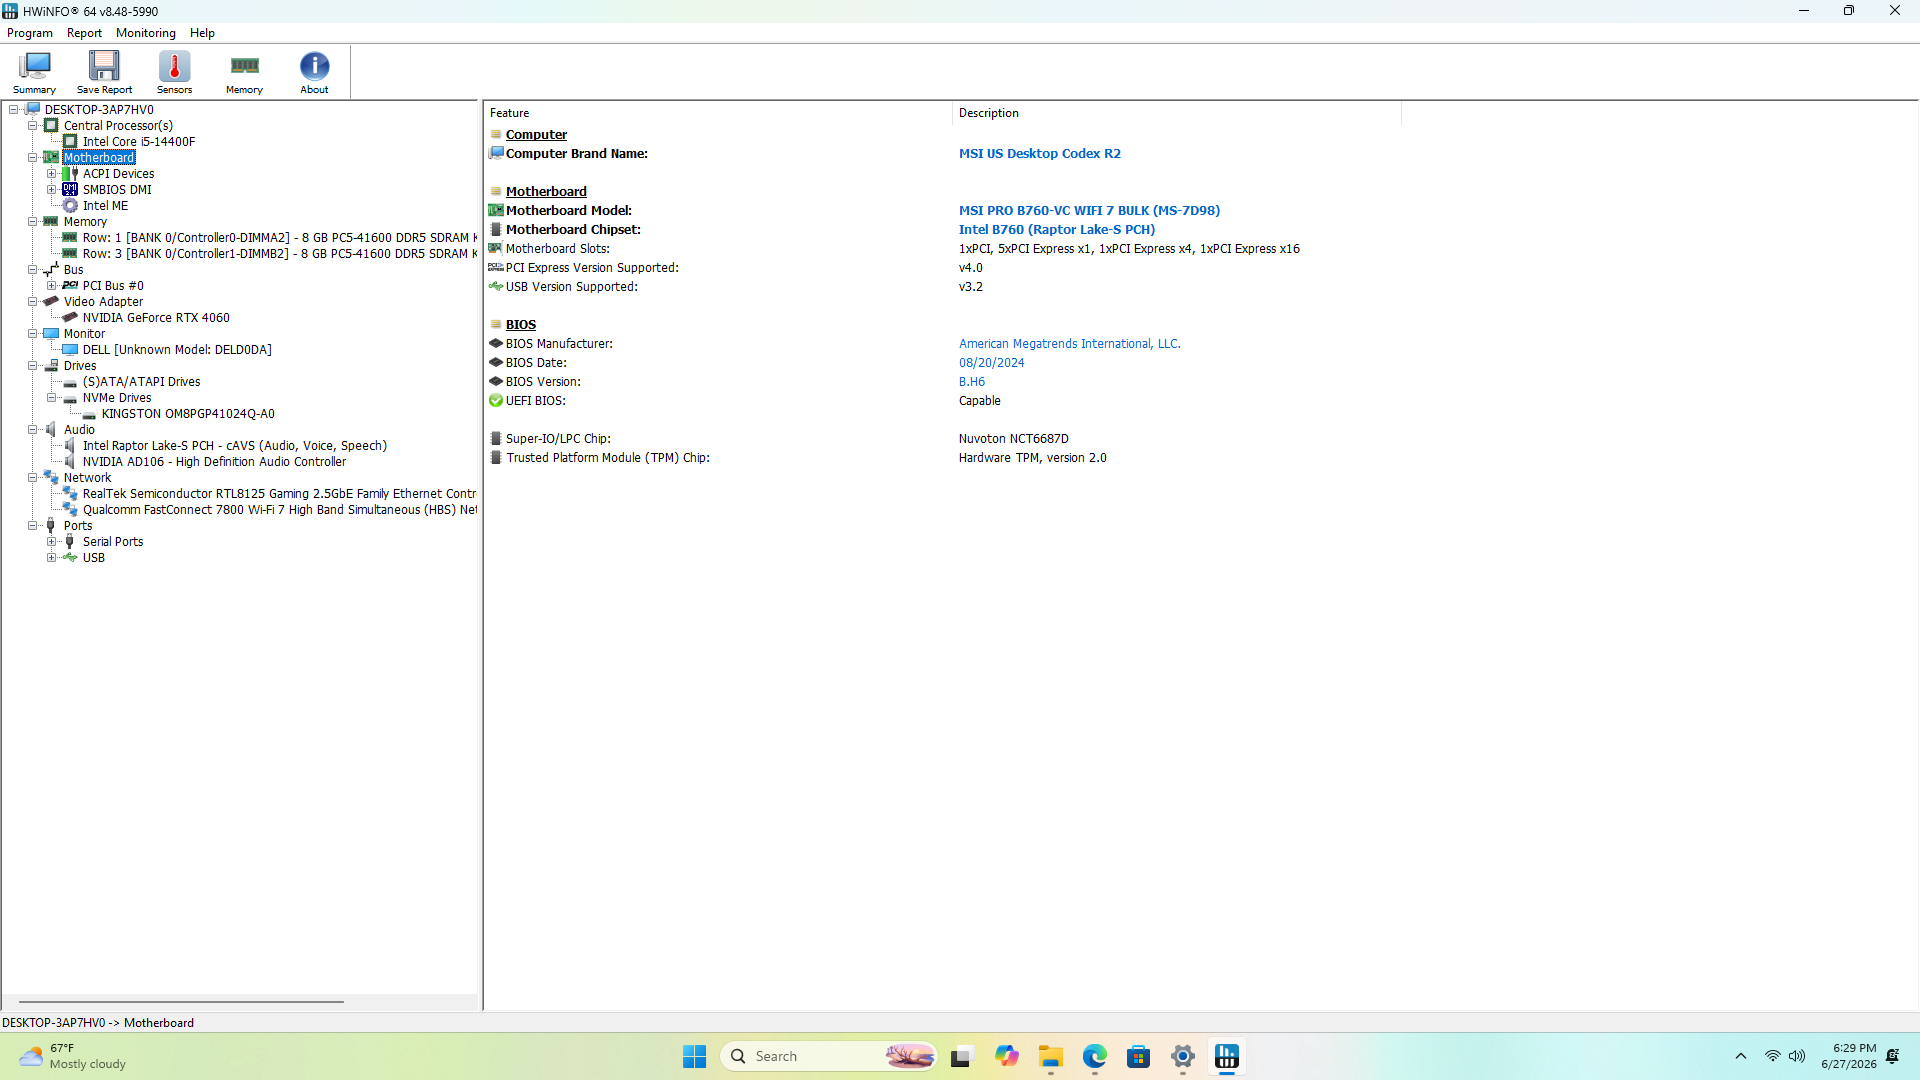
Task: Expand the USB ports node
Action: tap(52, 558)
